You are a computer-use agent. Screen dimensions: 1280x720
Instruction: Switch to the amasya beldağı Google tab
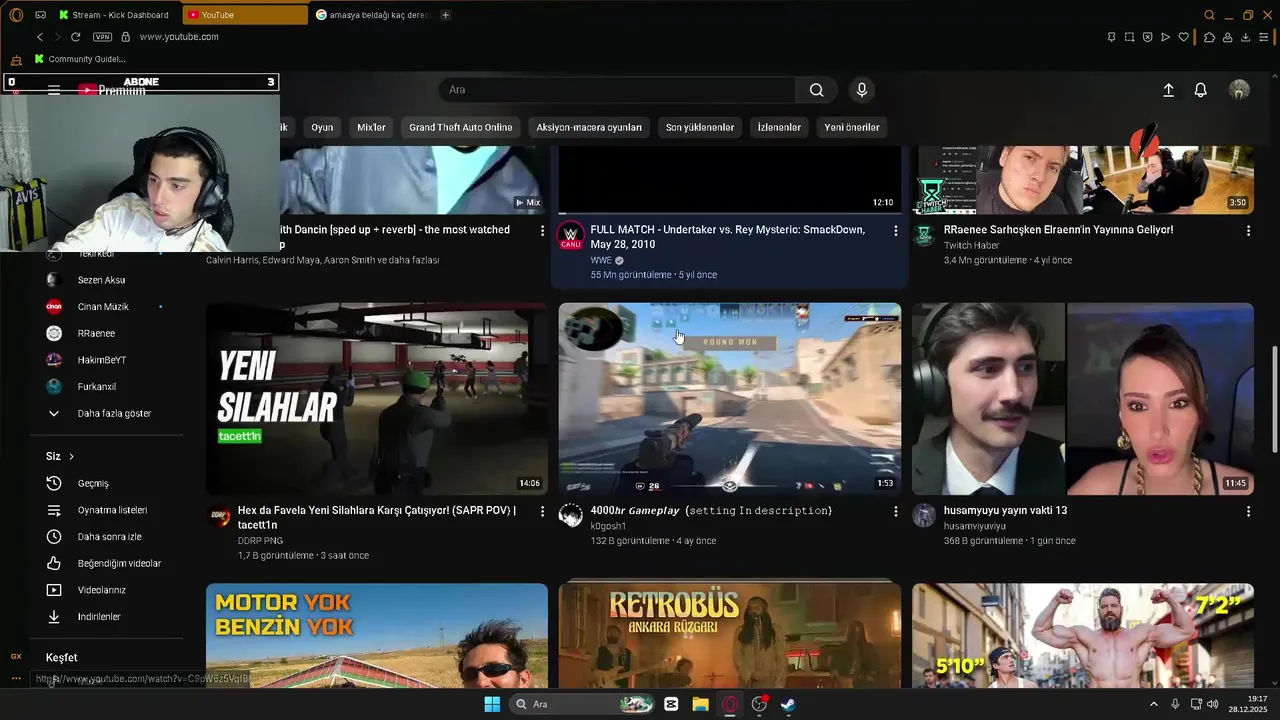372,15
